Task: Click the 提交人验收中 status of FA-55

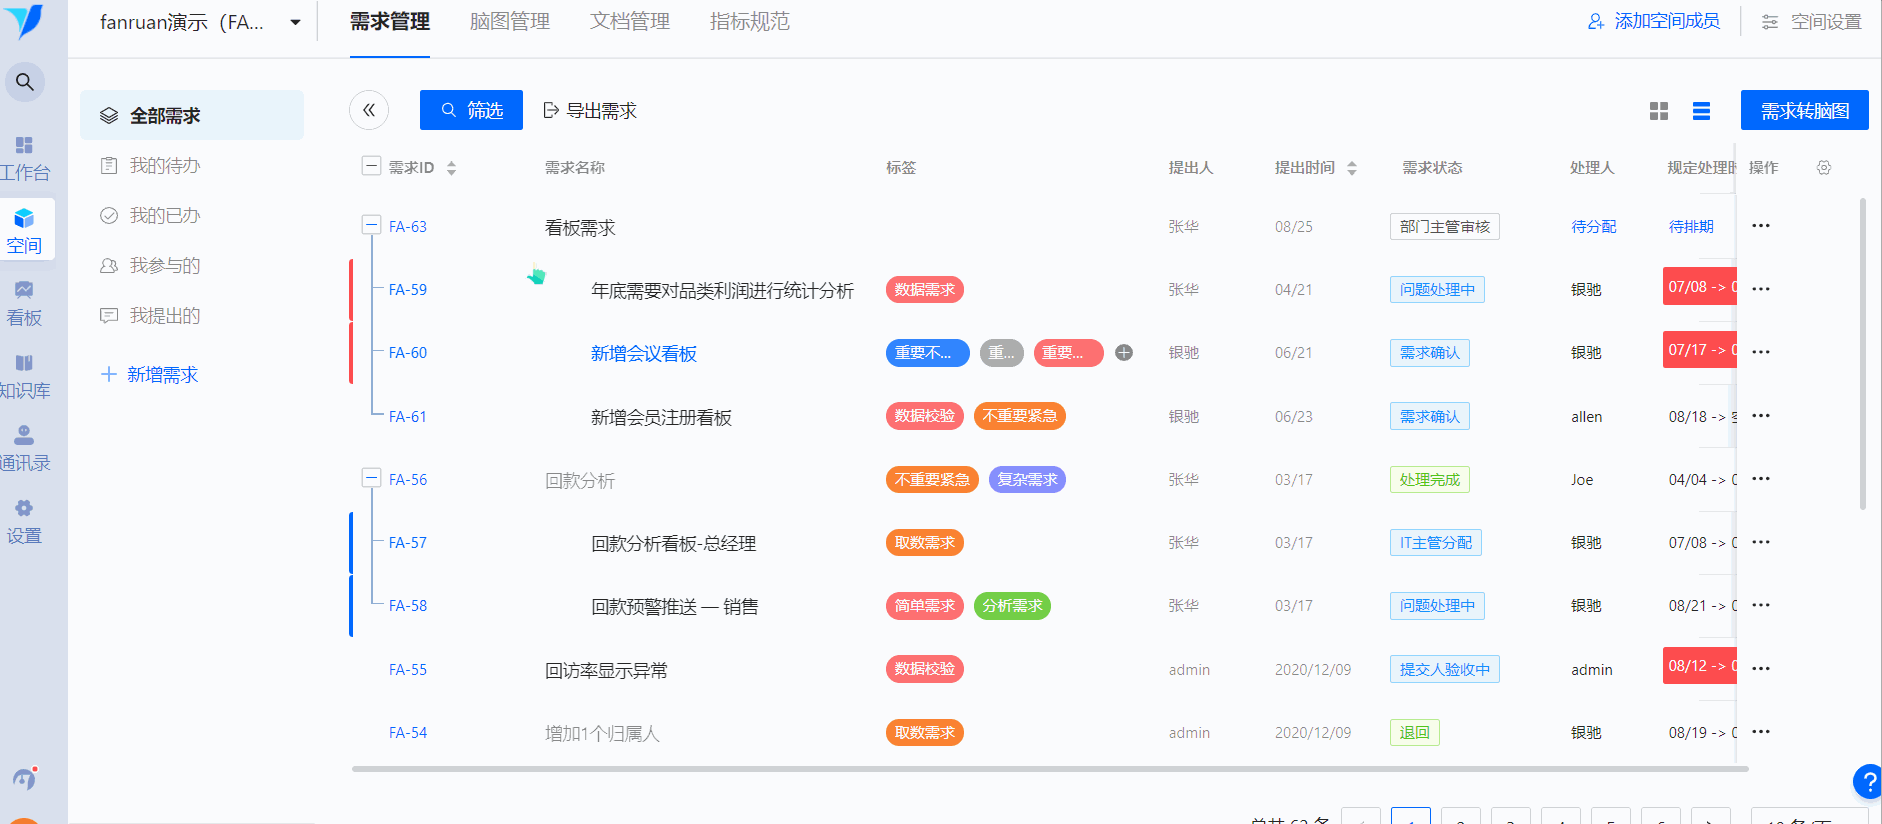Action: (1445, 670)
